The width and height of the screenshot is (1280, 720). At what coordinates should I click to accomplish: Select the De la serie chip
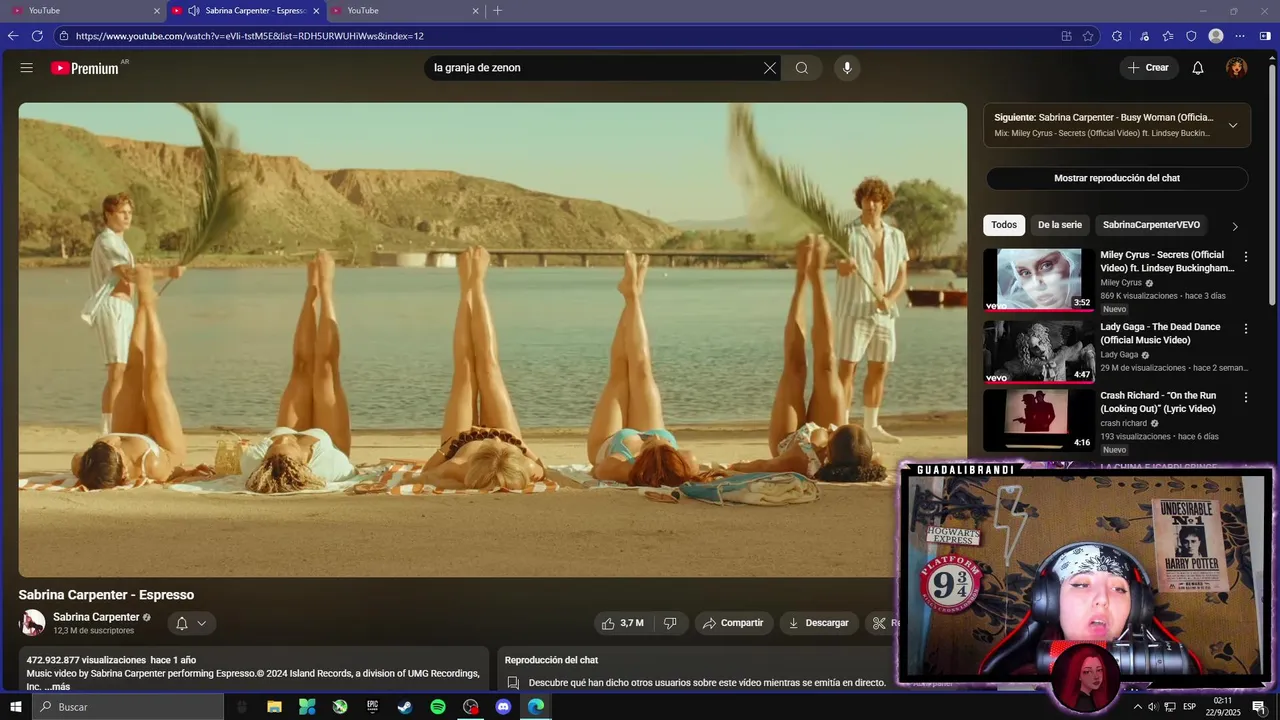[1059, 225]
